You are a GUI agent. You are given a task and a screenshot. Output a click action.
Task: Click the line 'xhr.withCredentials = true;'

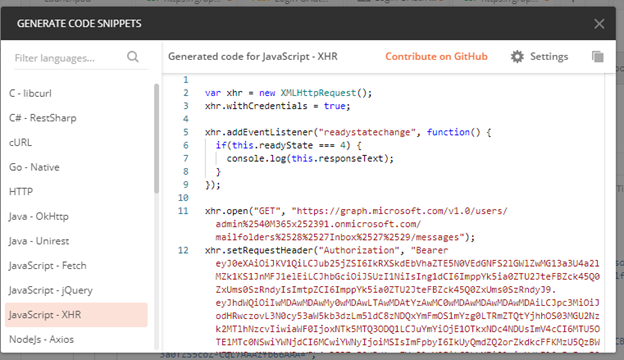coord(277,106)
